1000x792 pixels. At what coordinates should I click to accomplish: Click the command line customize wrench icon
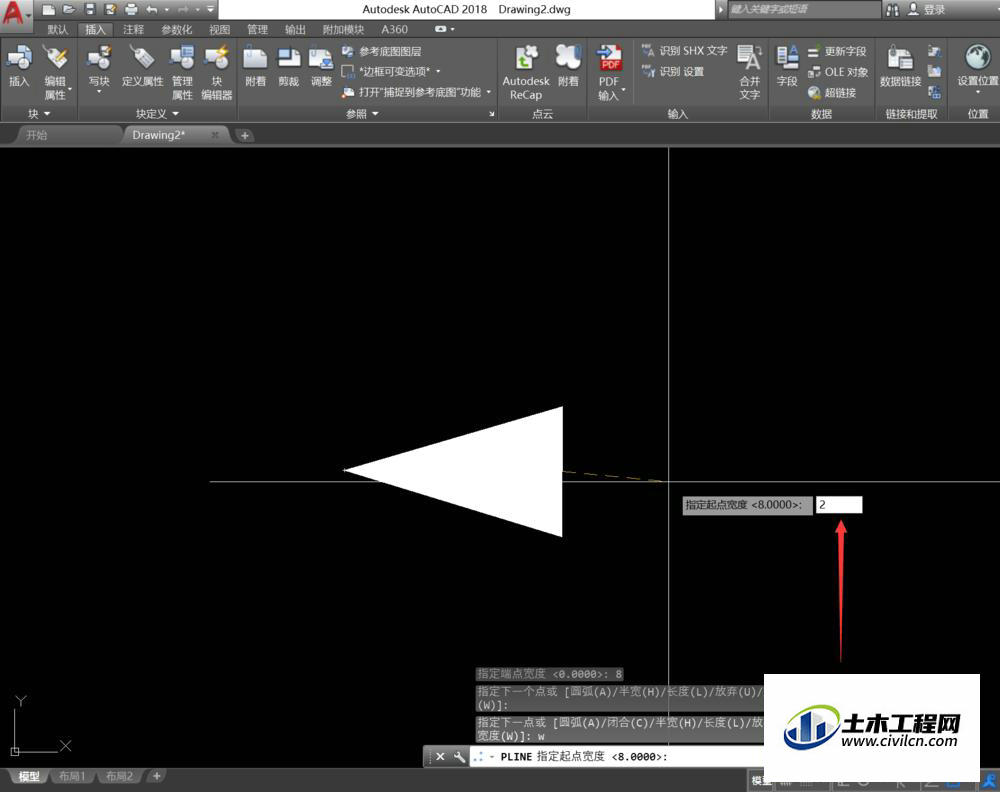(x=459, y=757)
